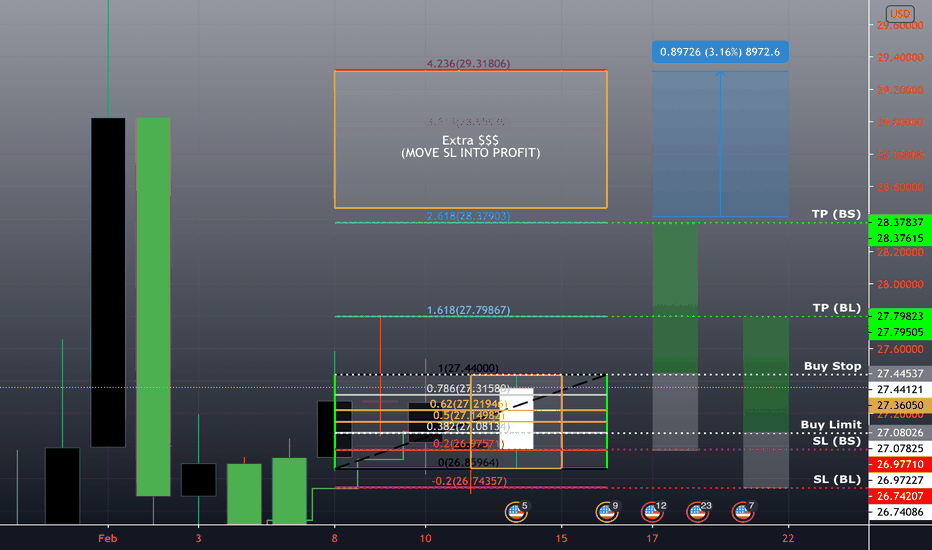Click the 28.00000 price axis tick
Screen dimensions: 932x550
(x=900, y=284)
